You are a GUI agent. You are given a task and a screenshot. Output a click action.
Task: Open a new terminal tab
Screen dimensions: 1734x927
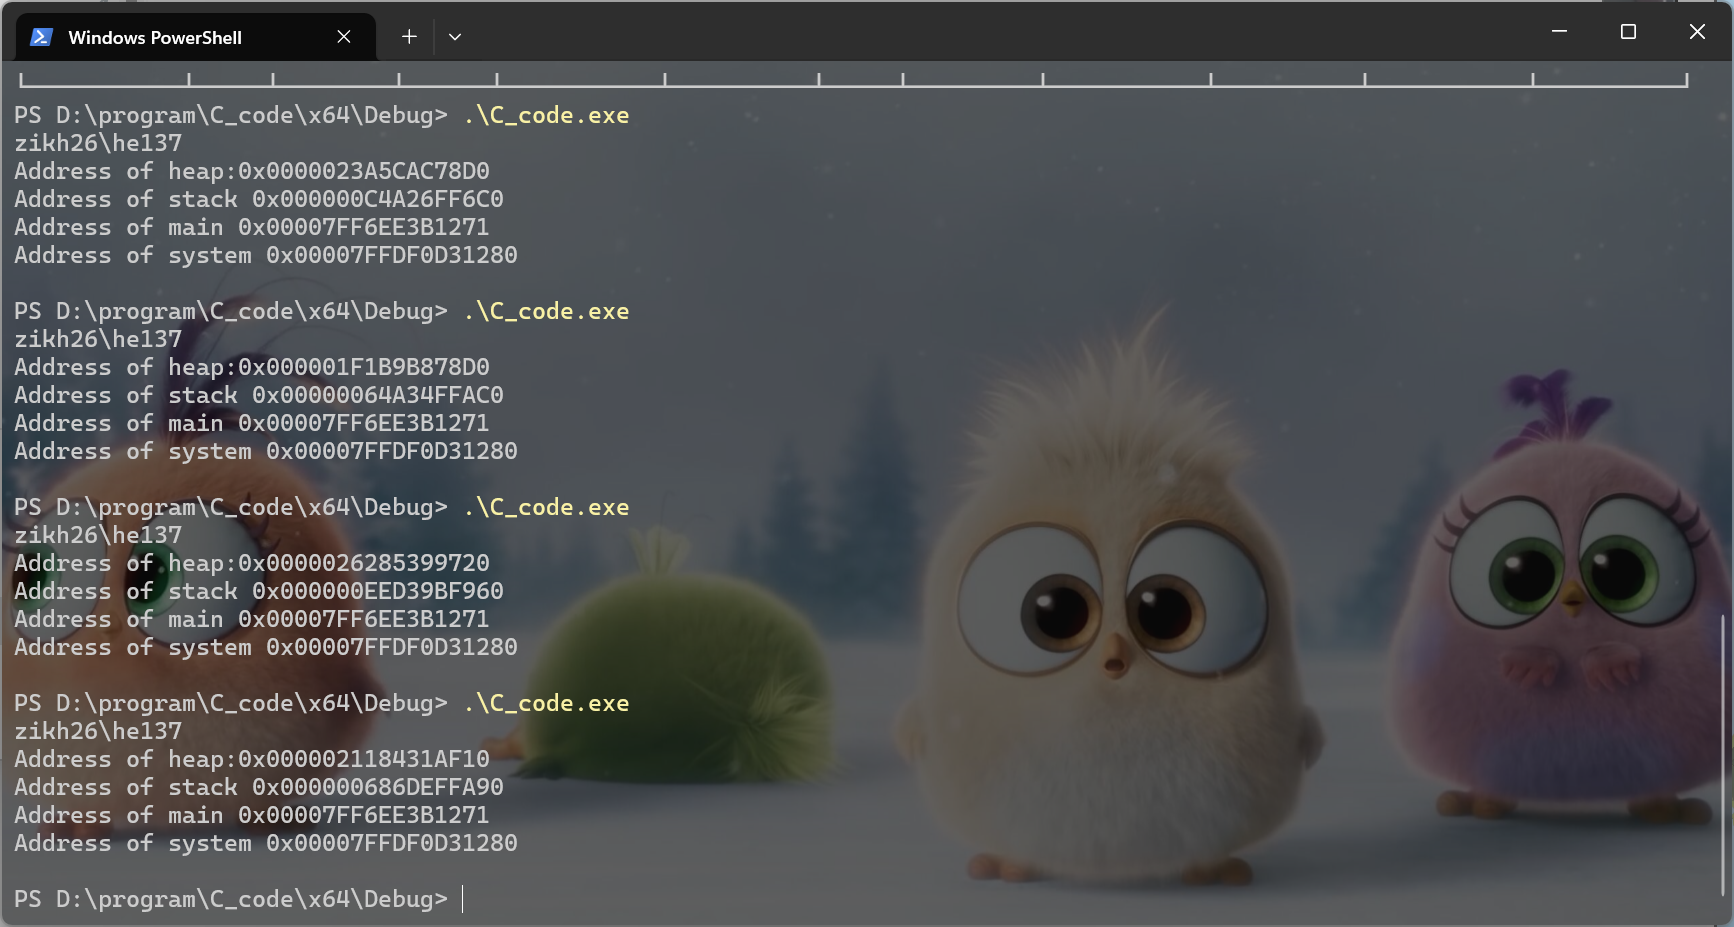point(409,37)
